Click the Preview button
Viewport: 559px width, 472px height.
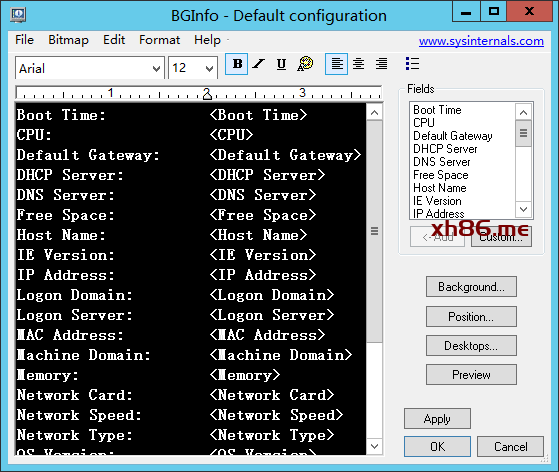point(471,375)
